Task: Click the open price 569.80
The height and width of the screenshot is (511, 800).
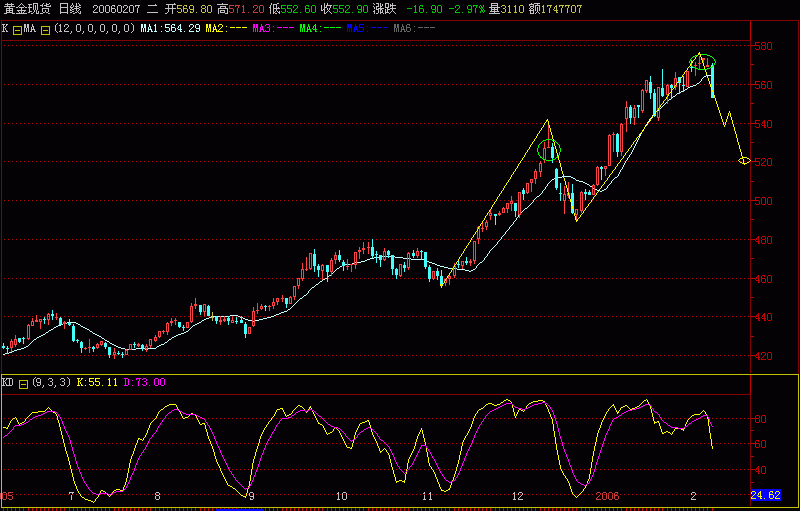Action: click(194, 9)
